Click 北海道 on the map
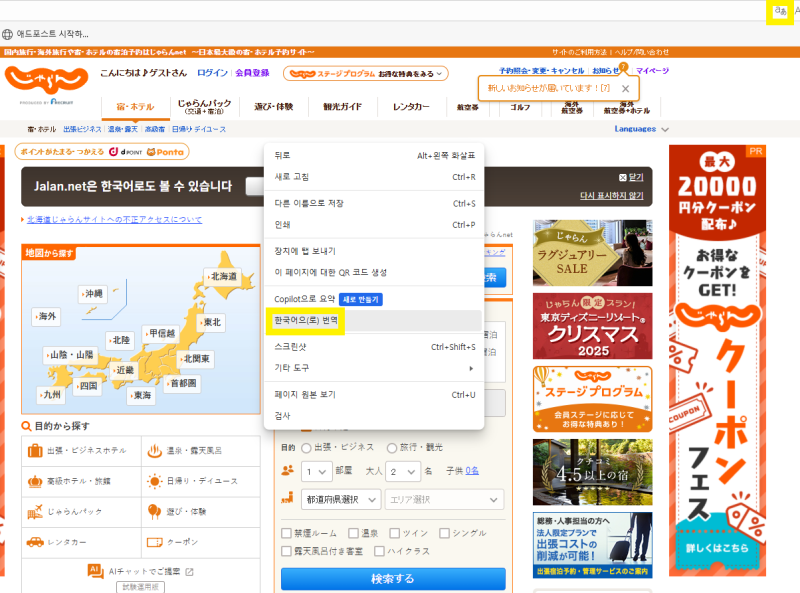Screen dimensions: 800x593 pos(222,276)
